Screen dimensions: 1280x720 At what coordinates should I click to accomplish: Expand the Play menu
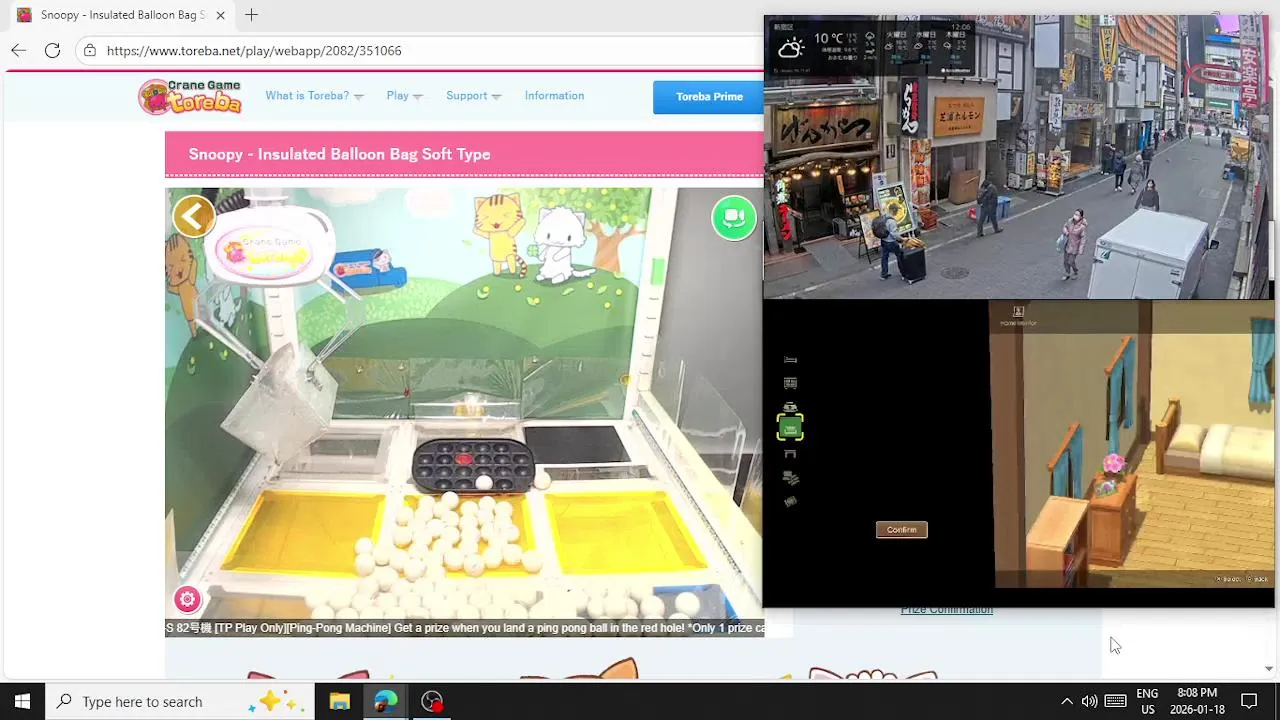[x=404, y=96]
